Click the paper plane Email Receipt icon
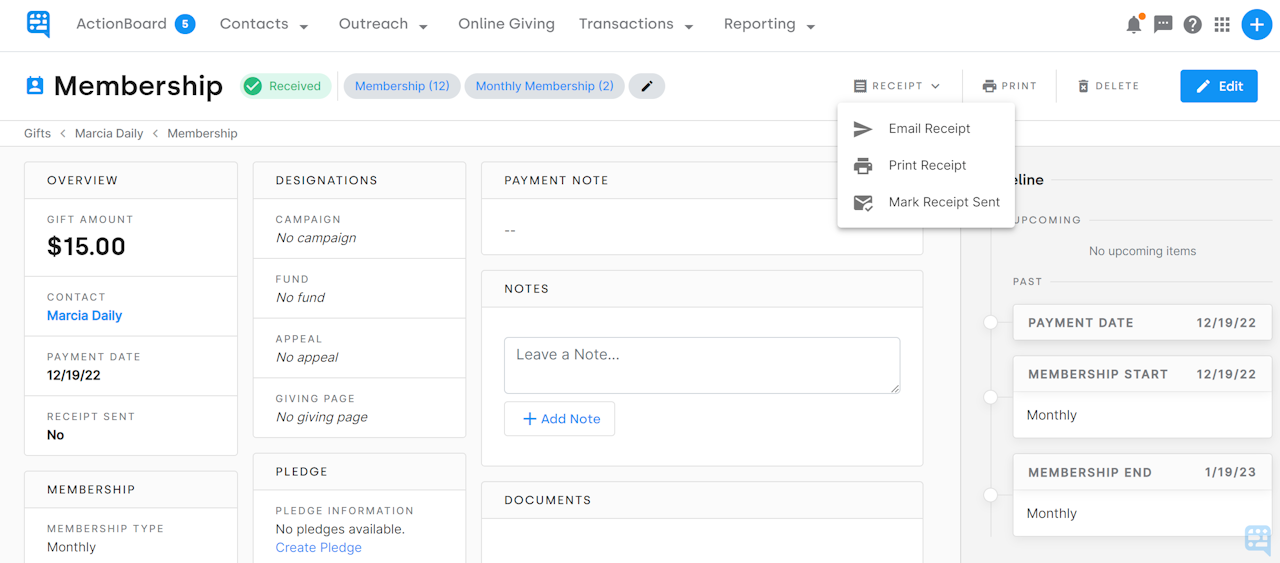The height and width of the screenshot is (563, 1280). [x=863, y=129]
